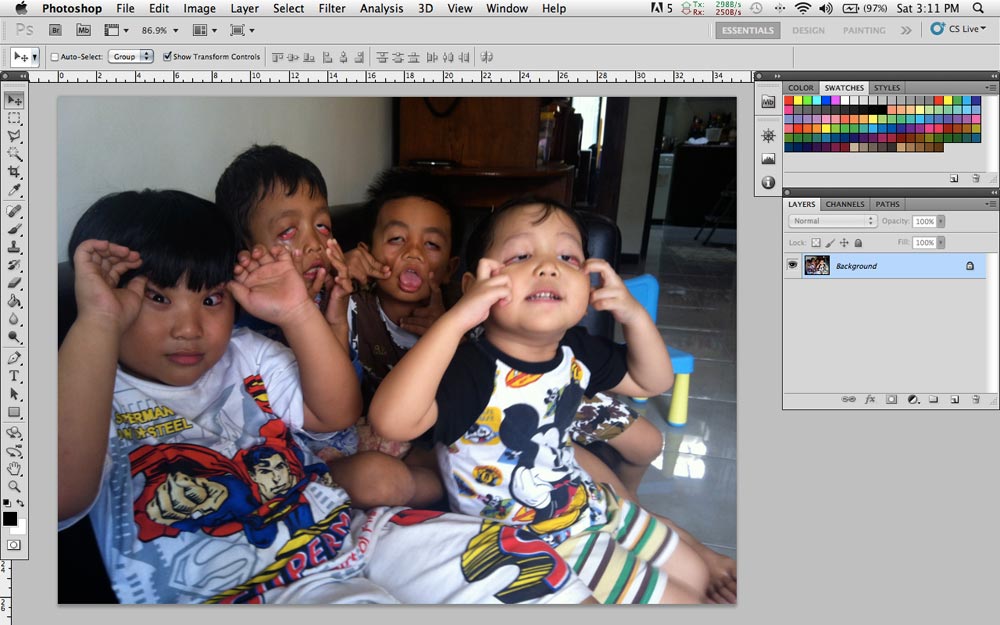
Task: Select the Hand tool
Action: pyautogui.click(x=14, y=468)
